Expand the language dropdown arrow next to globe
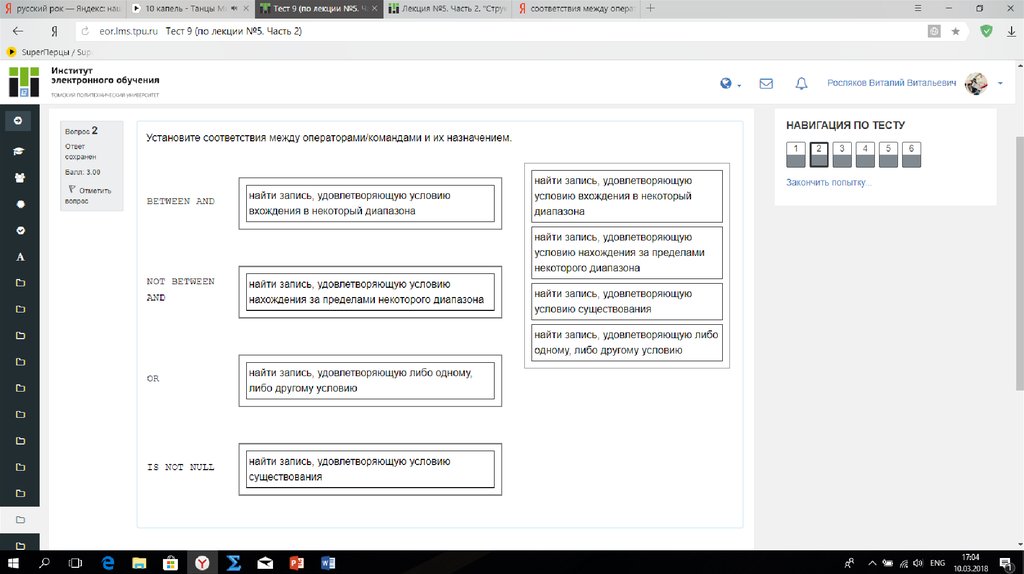The height and width of the screenshot is (574, 1024). click(739, 86)
